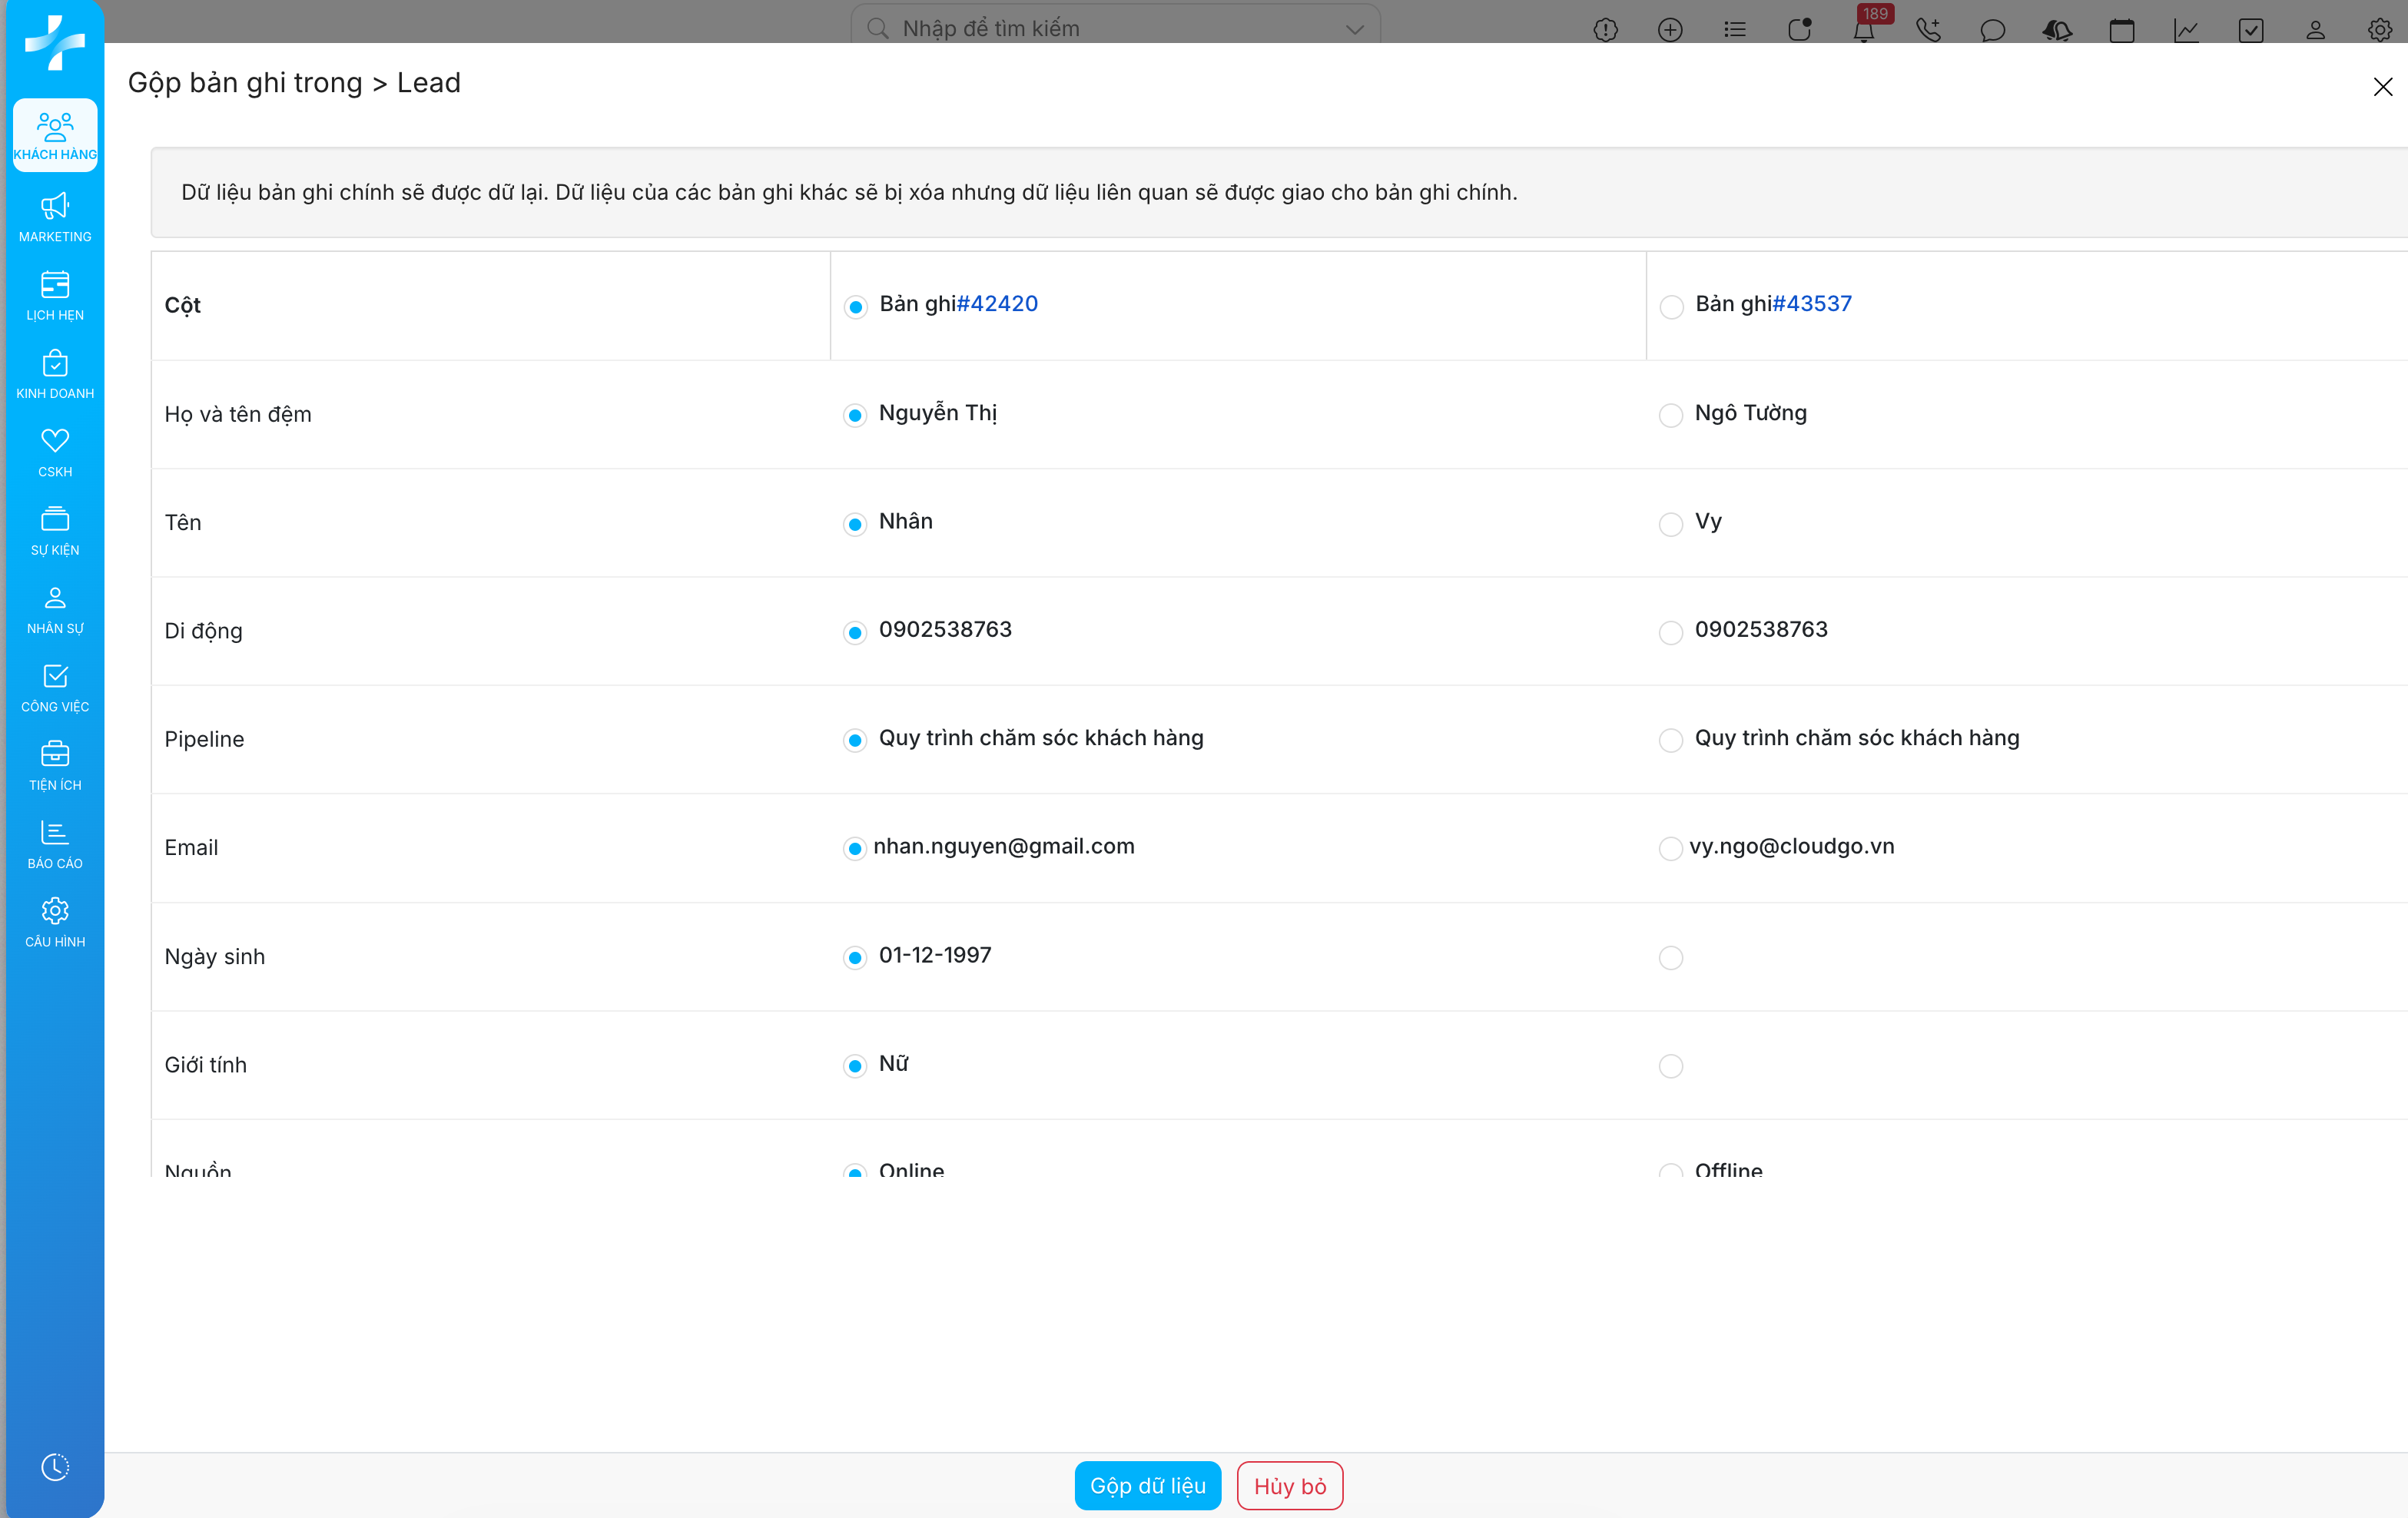Expand the search box dropdown chevron

click(1354, 29)
